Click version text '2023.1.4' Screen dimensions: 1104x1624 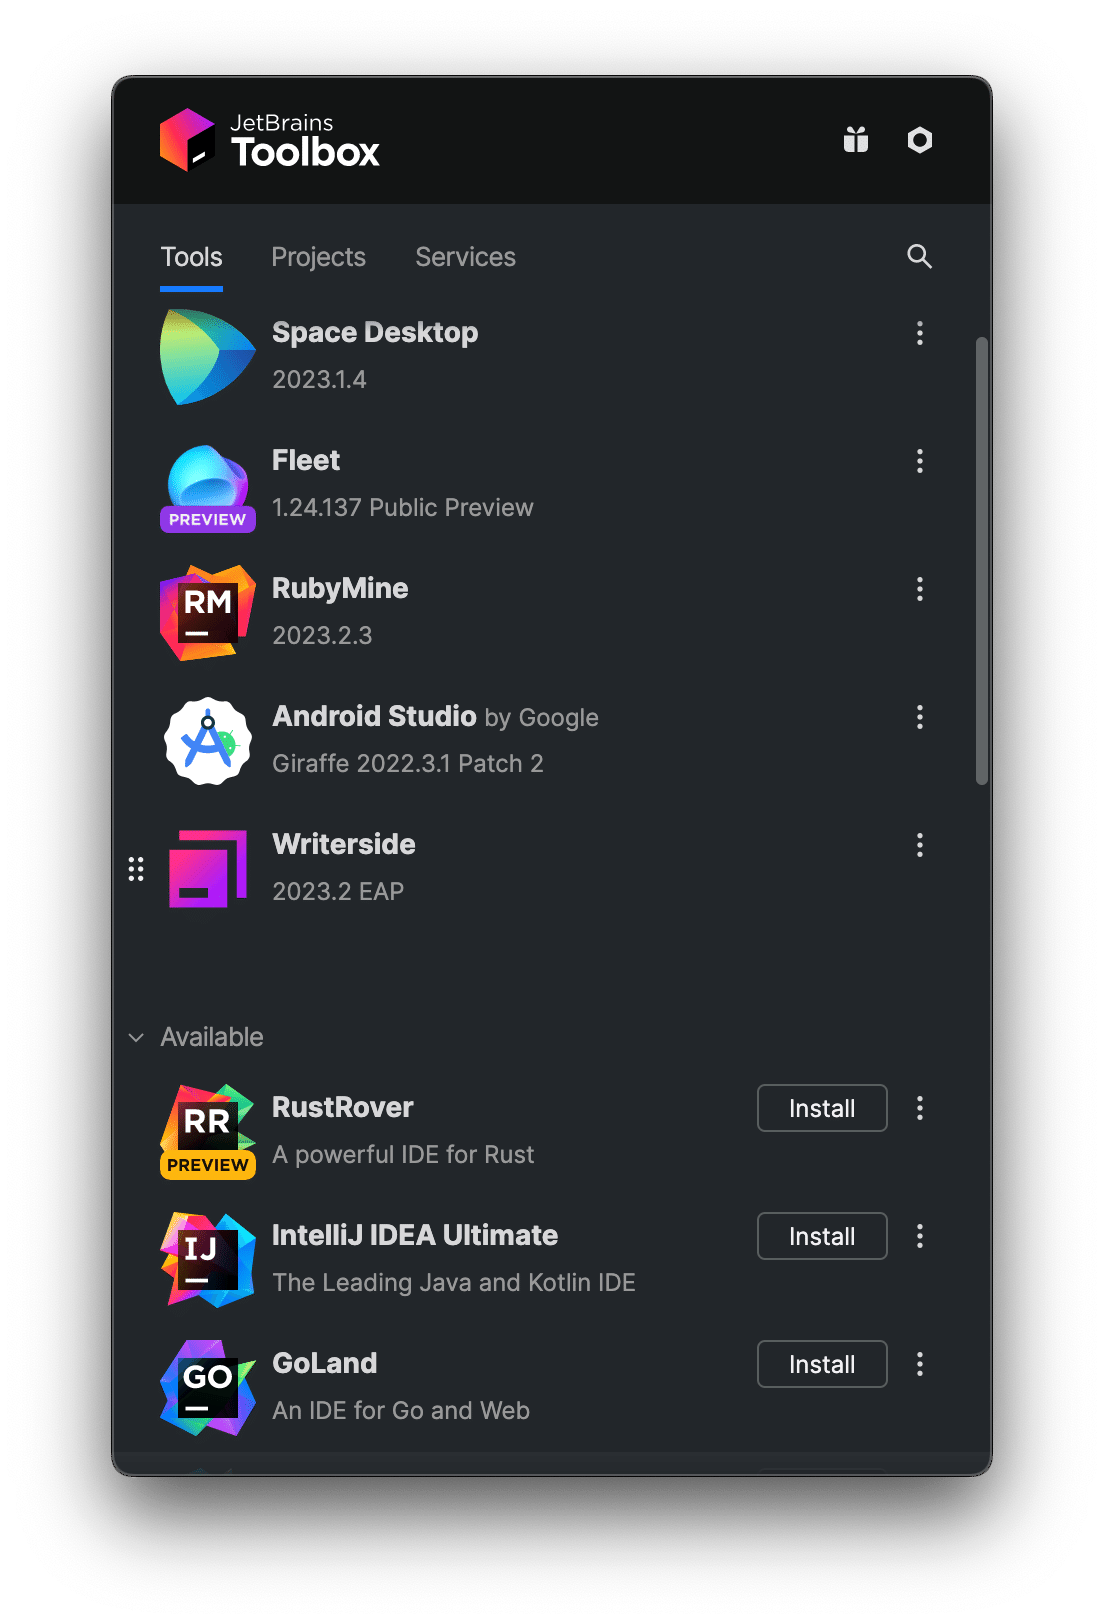319,380
